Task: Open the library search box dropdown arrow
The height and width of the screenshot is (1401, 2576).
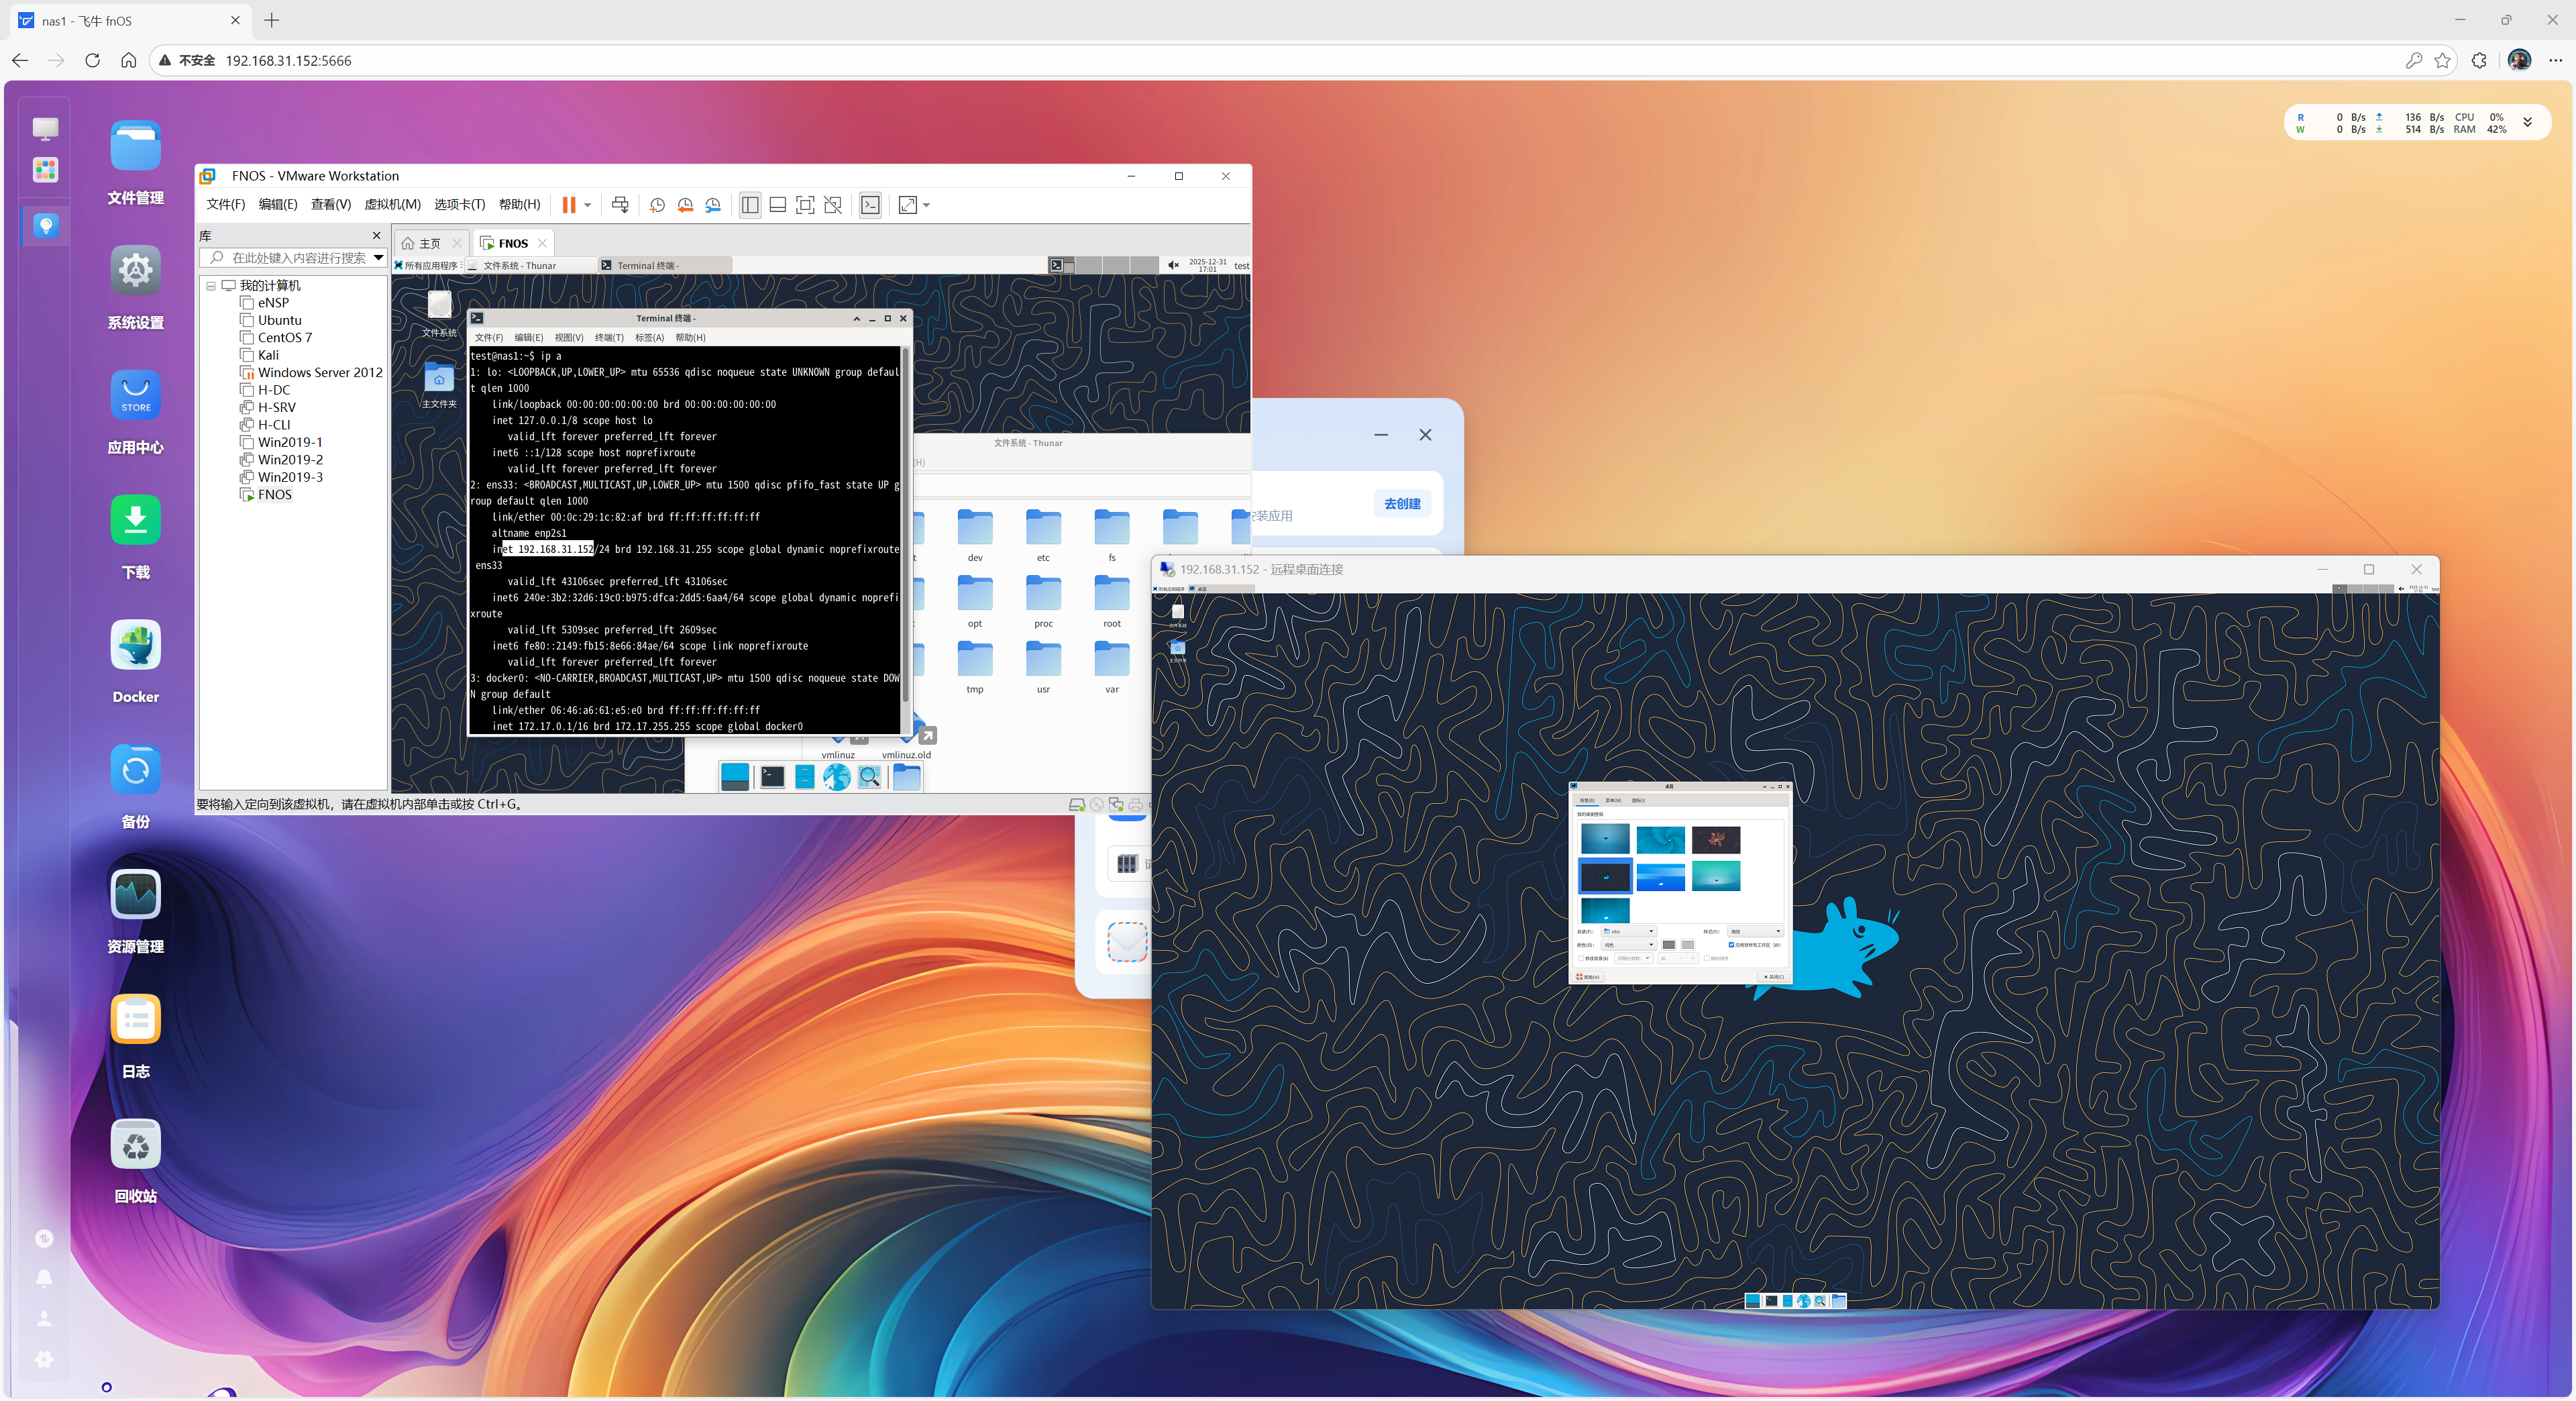Action: (378, 258)
